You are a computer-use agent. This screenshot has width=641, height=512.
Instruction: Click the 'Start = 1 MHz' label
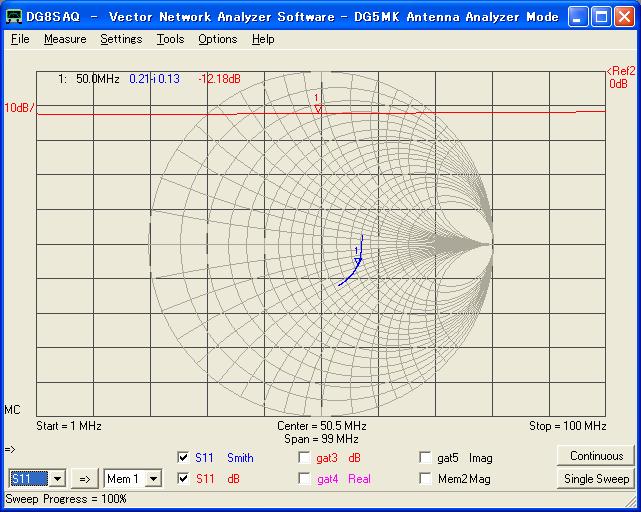click(69, 426)
